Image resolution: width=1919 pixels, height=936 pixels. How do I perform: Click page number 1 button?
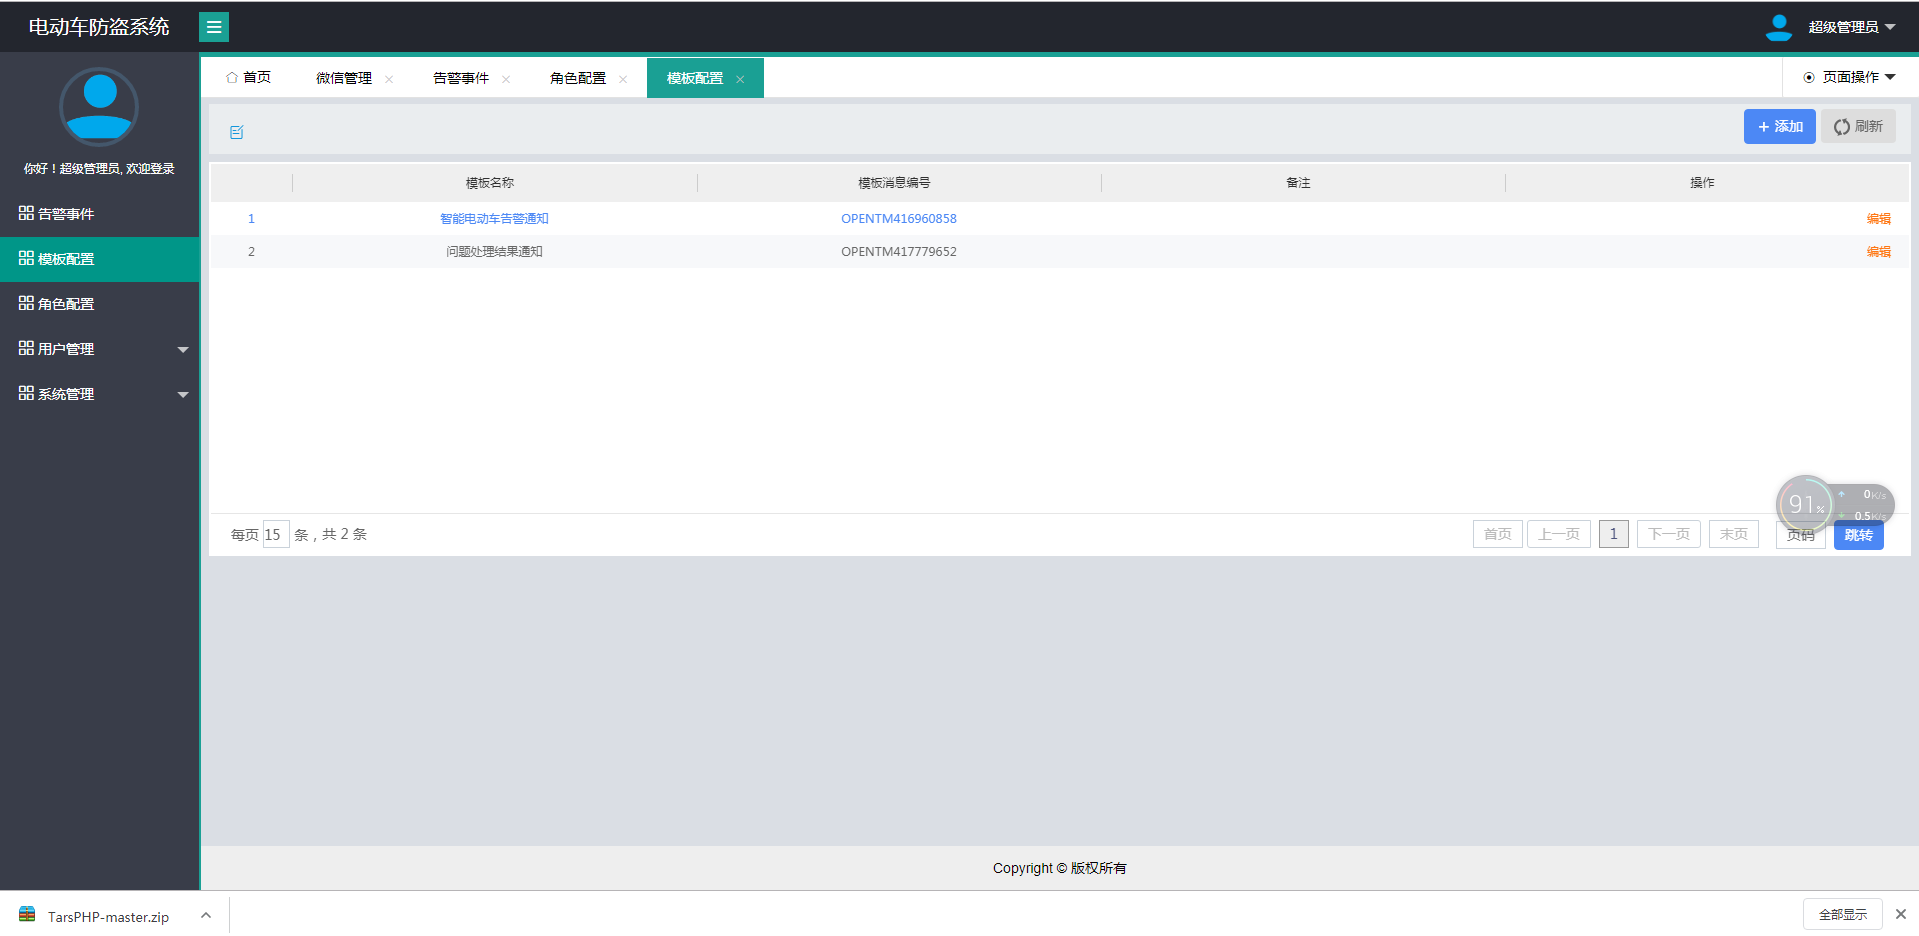tap(1613, 534)
